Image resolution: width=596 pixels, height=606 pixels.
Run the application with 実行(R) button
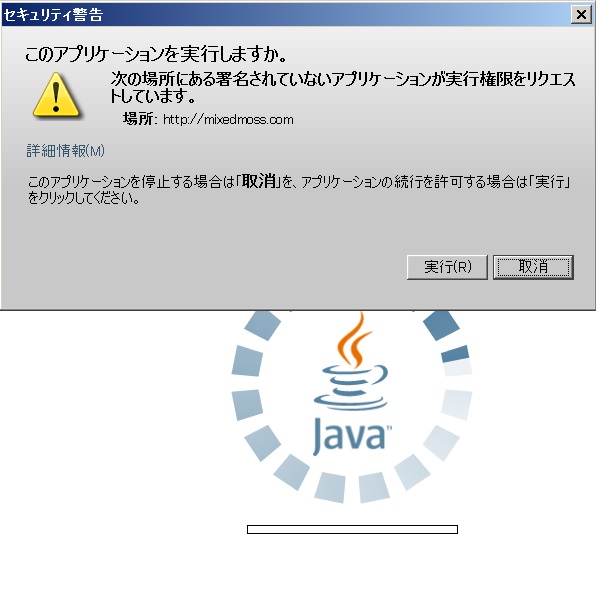click(447, 267)
